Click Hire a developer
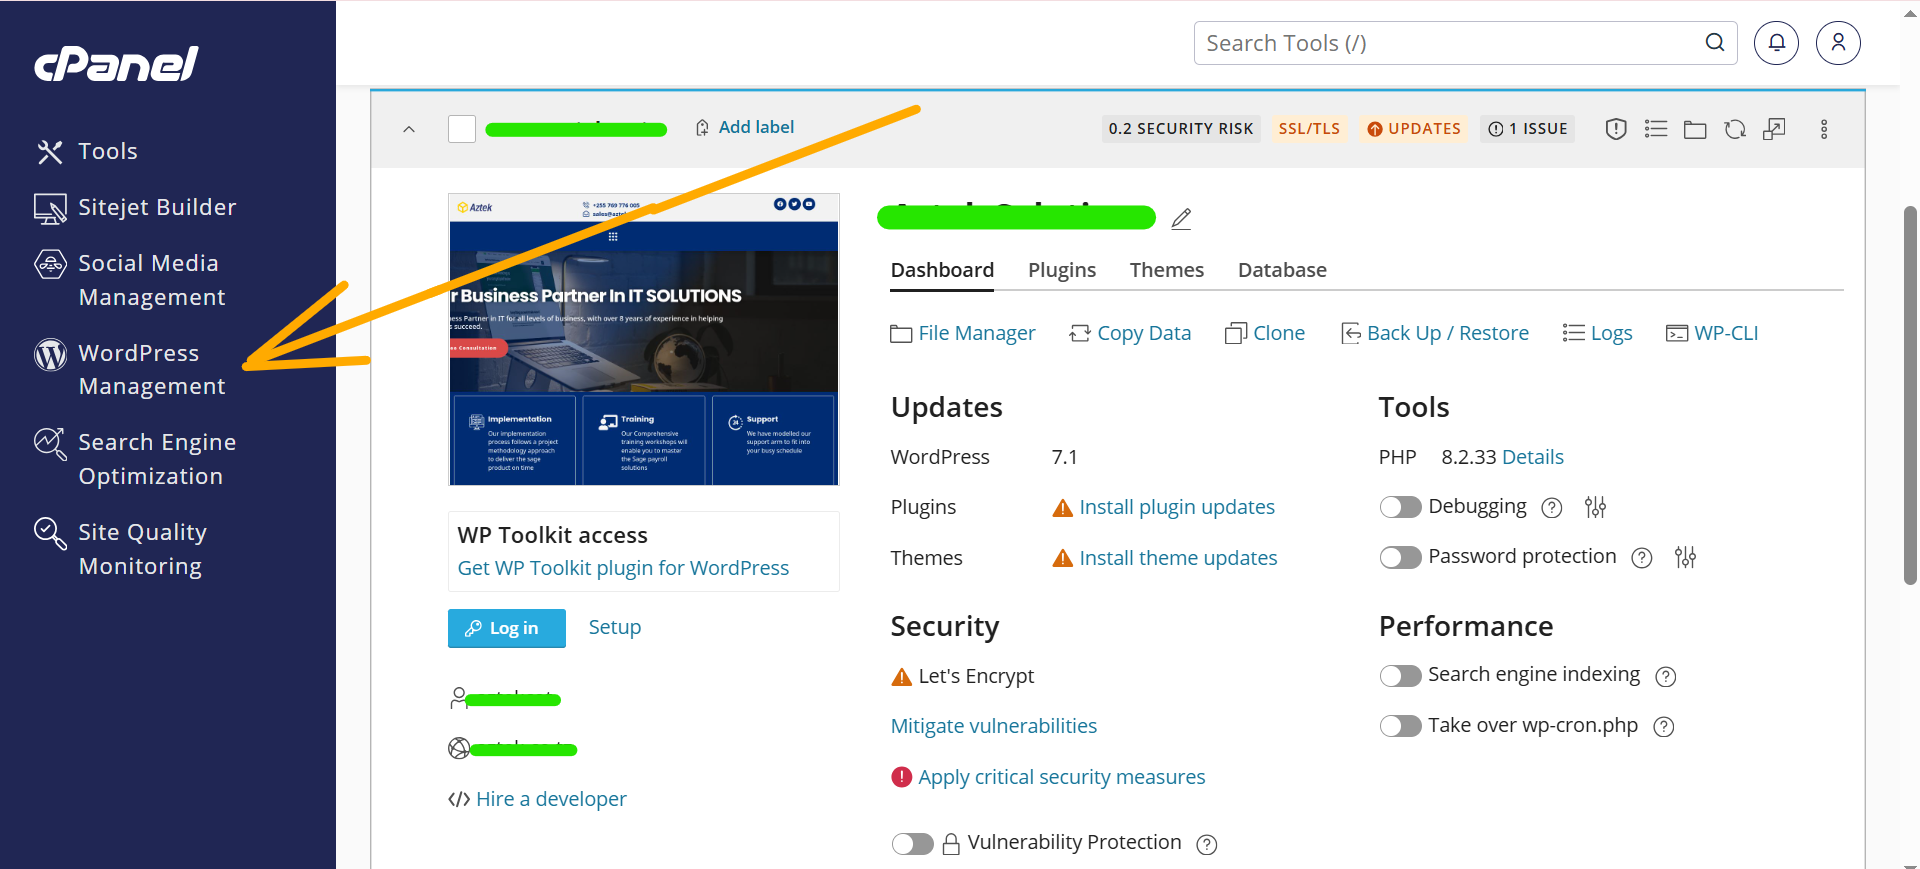1920x869 pixels. [x=551, y=799]
